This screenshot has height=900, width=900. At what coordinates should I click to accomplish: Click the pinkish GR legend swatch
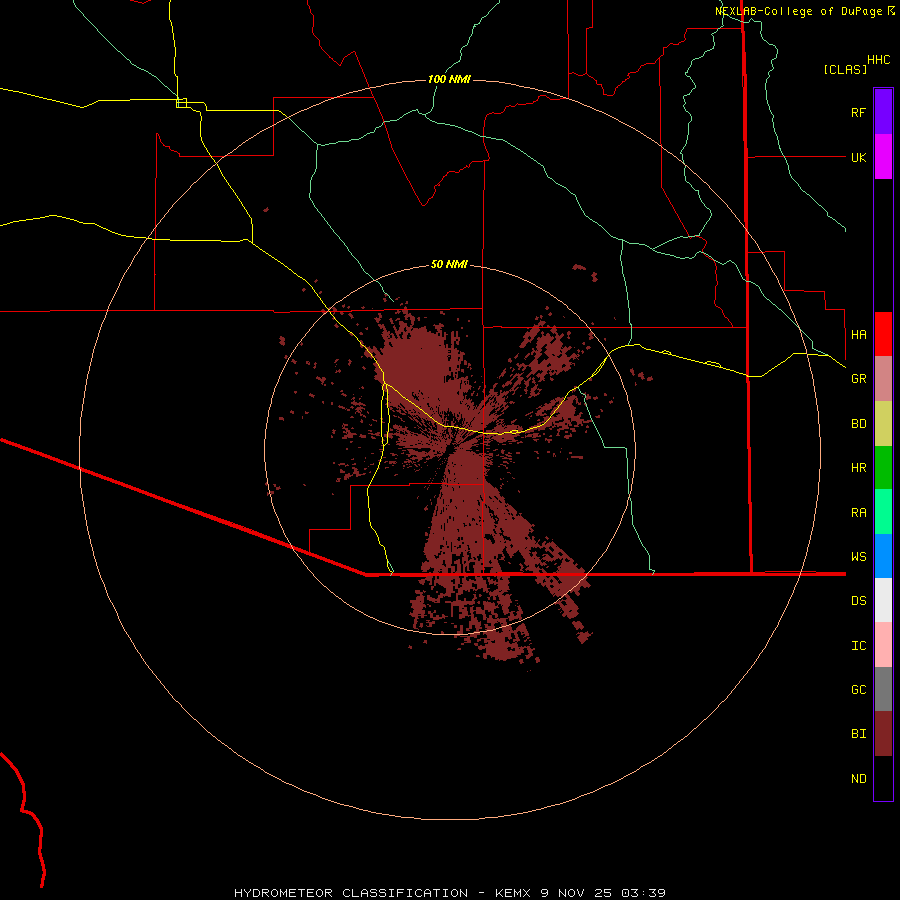point(883,379)
